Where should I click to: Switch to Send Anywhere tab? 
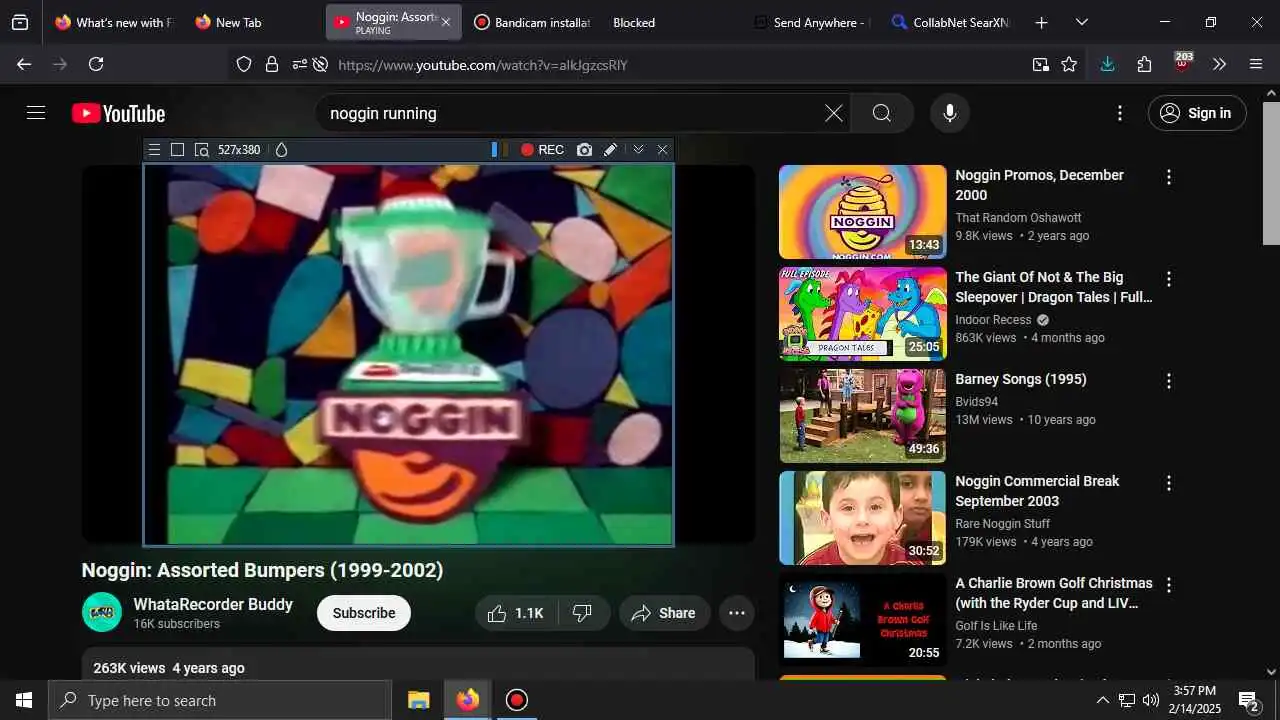(x=811, y=22)
